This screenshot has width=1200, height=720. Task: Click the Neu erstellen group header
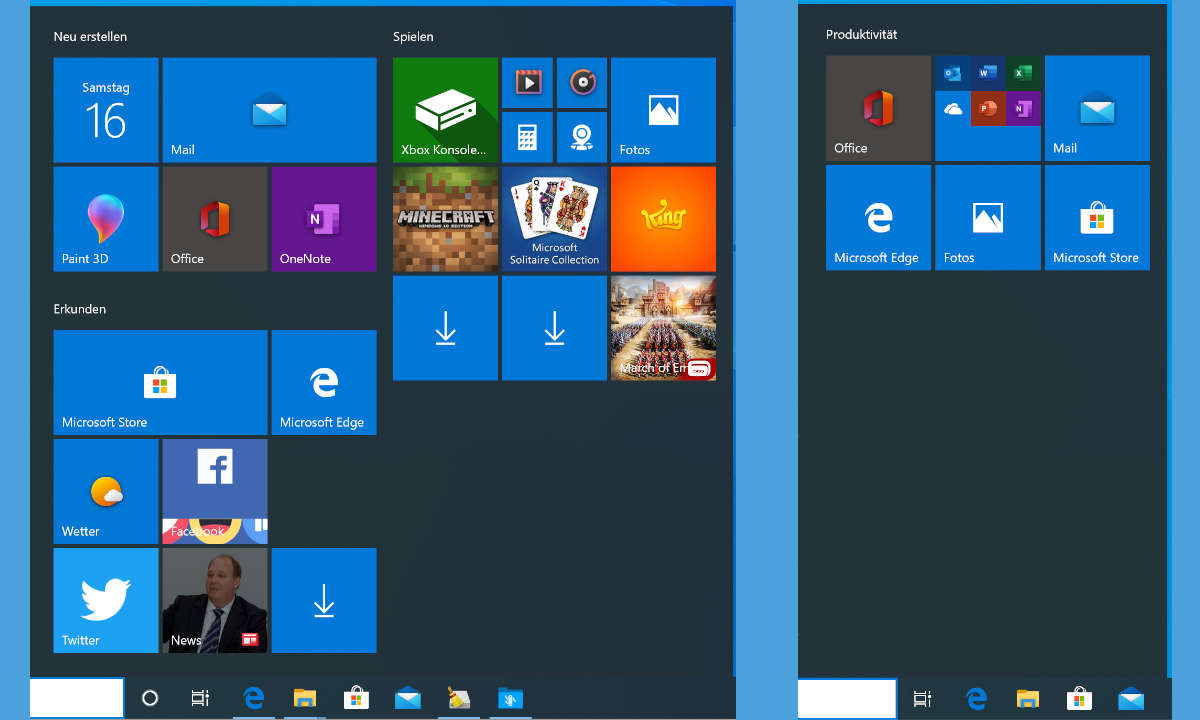coord(90,37)
